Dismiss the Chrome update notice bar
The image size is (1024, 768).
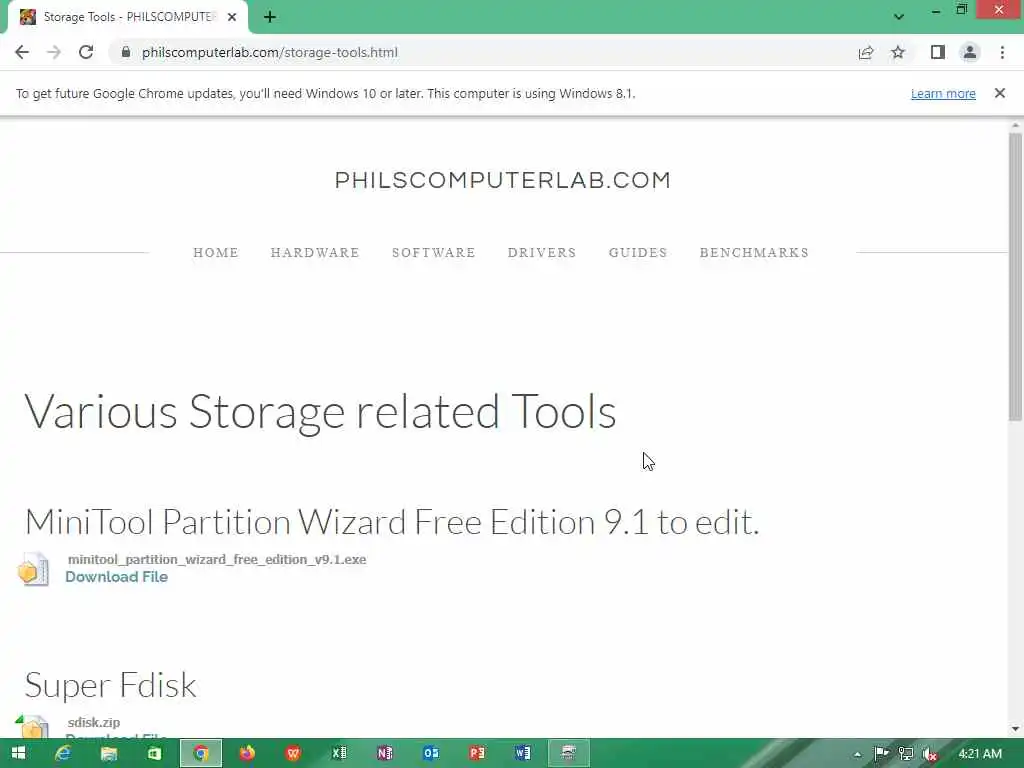(x=1000, y=93)
